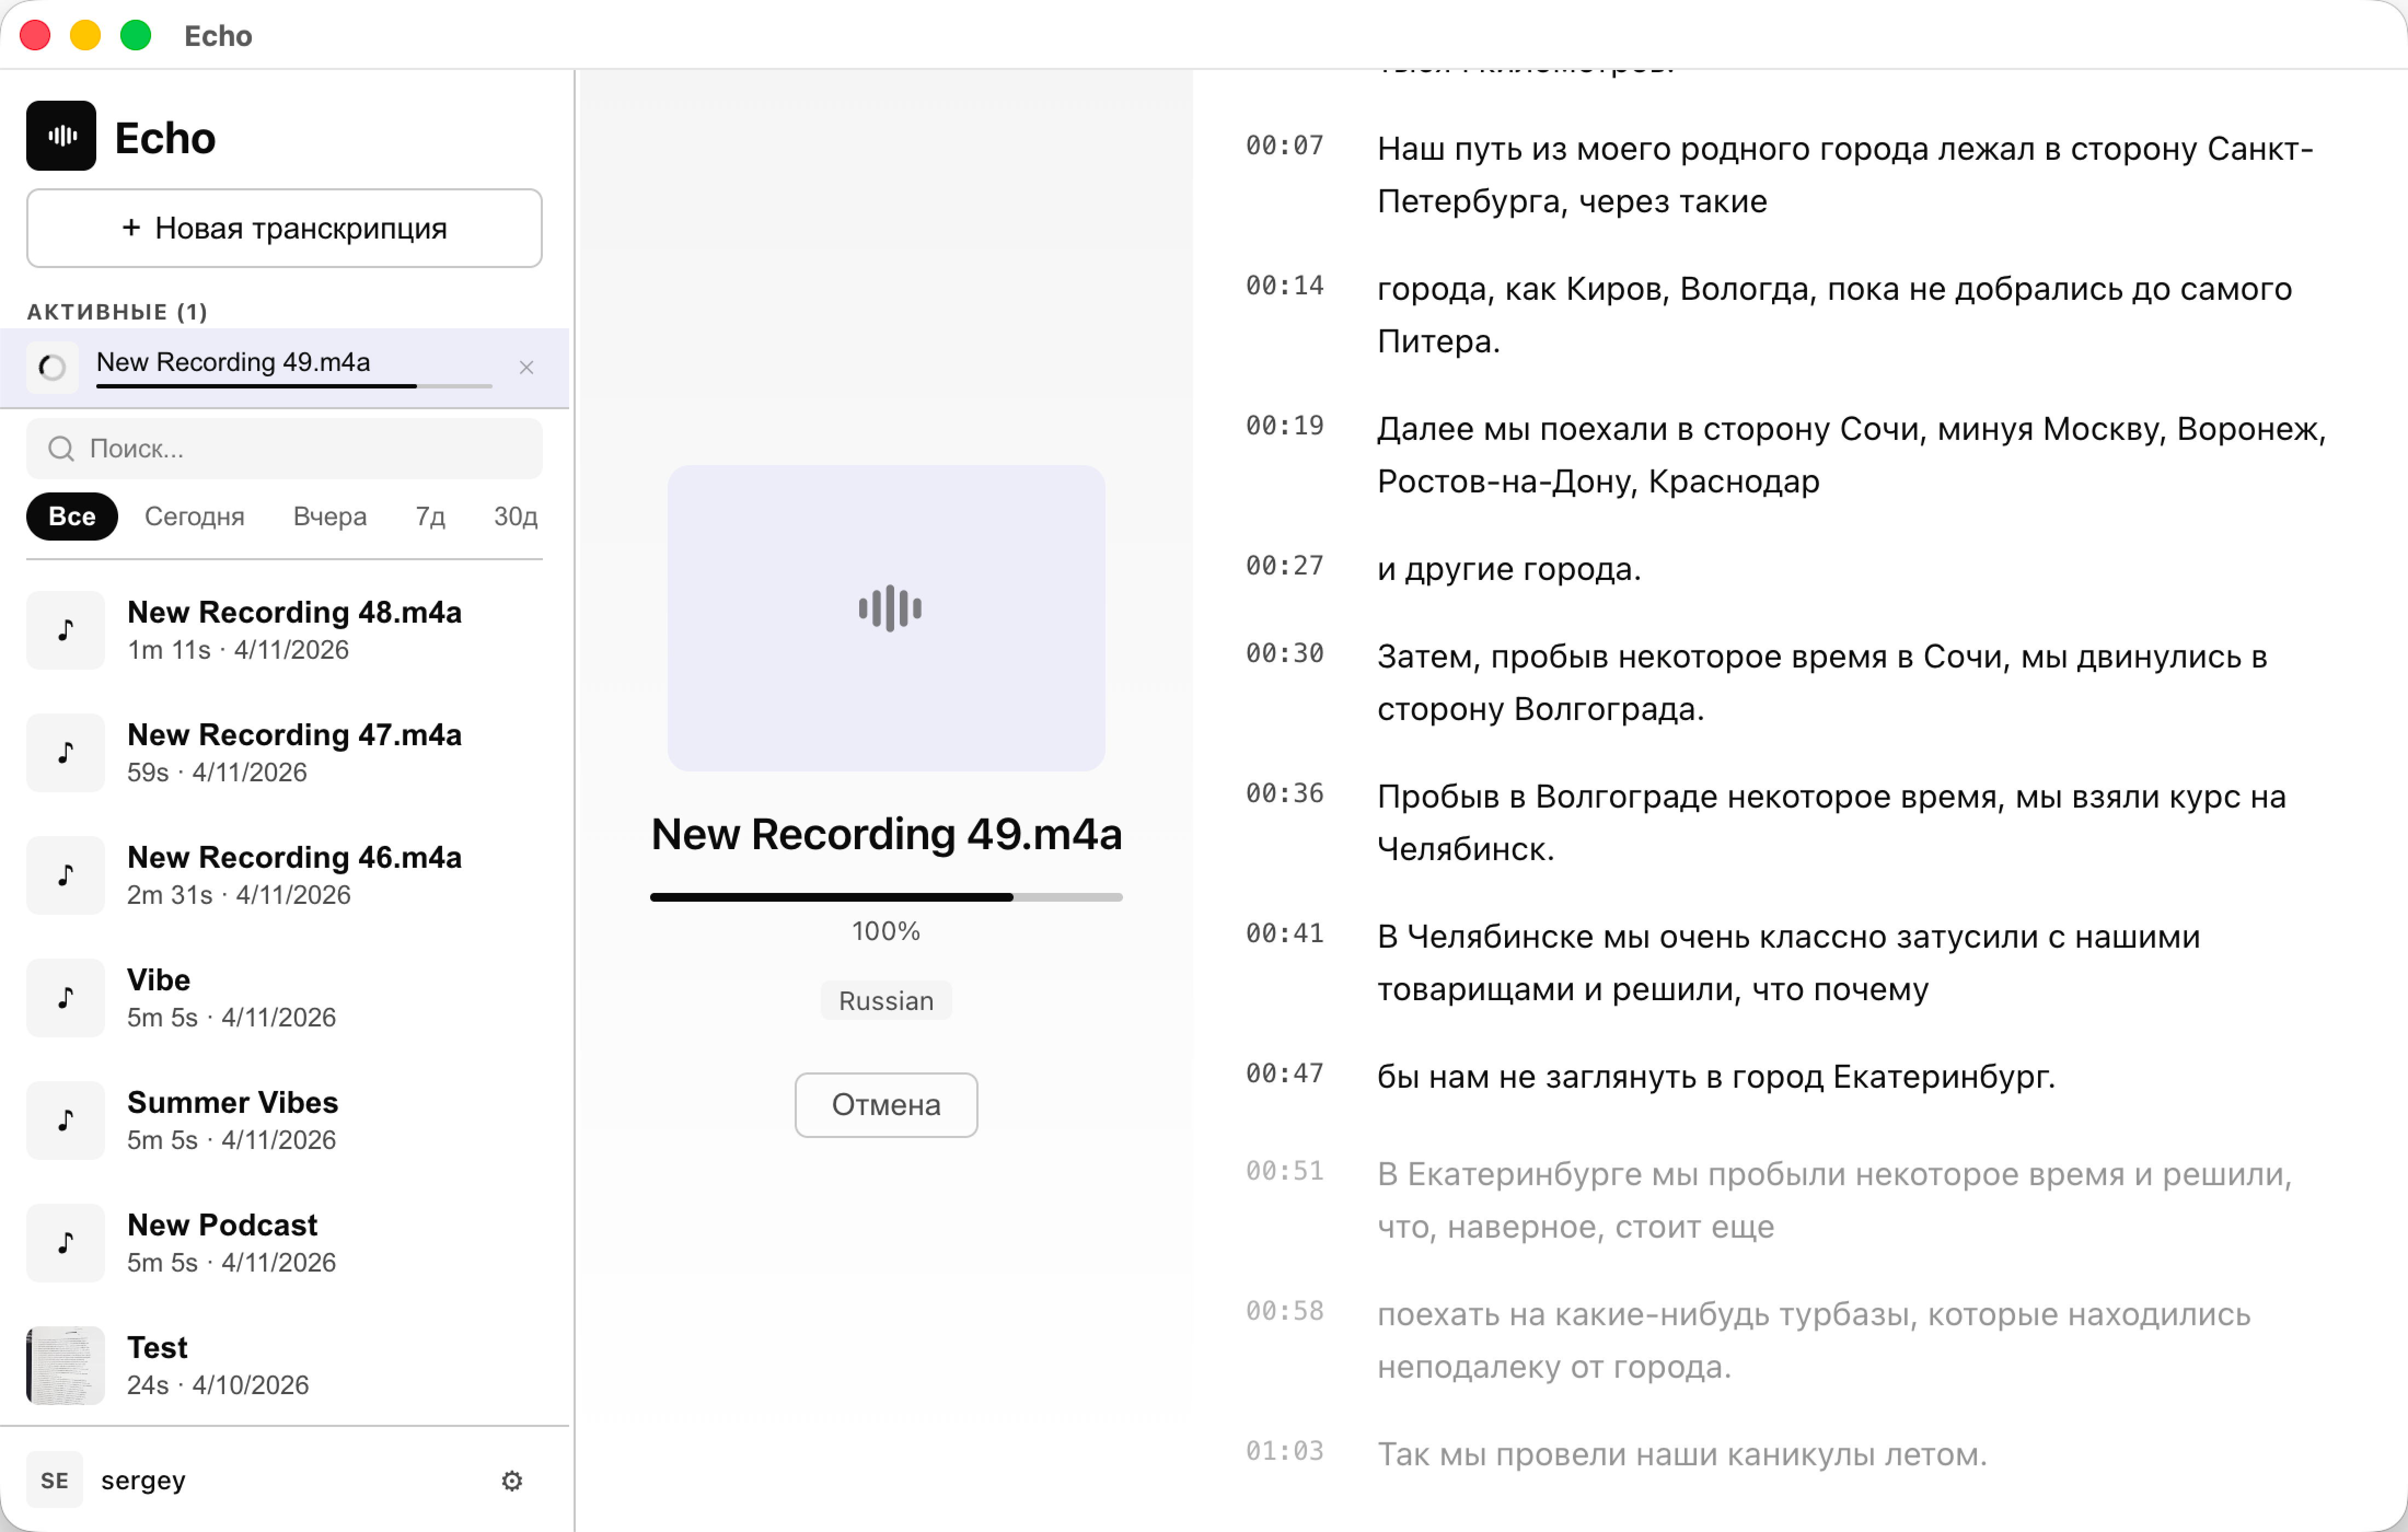2408x1532 pixels.
Task: Click the progress bar under New Recording 49.m4a
Action: (x=886, y=895)
